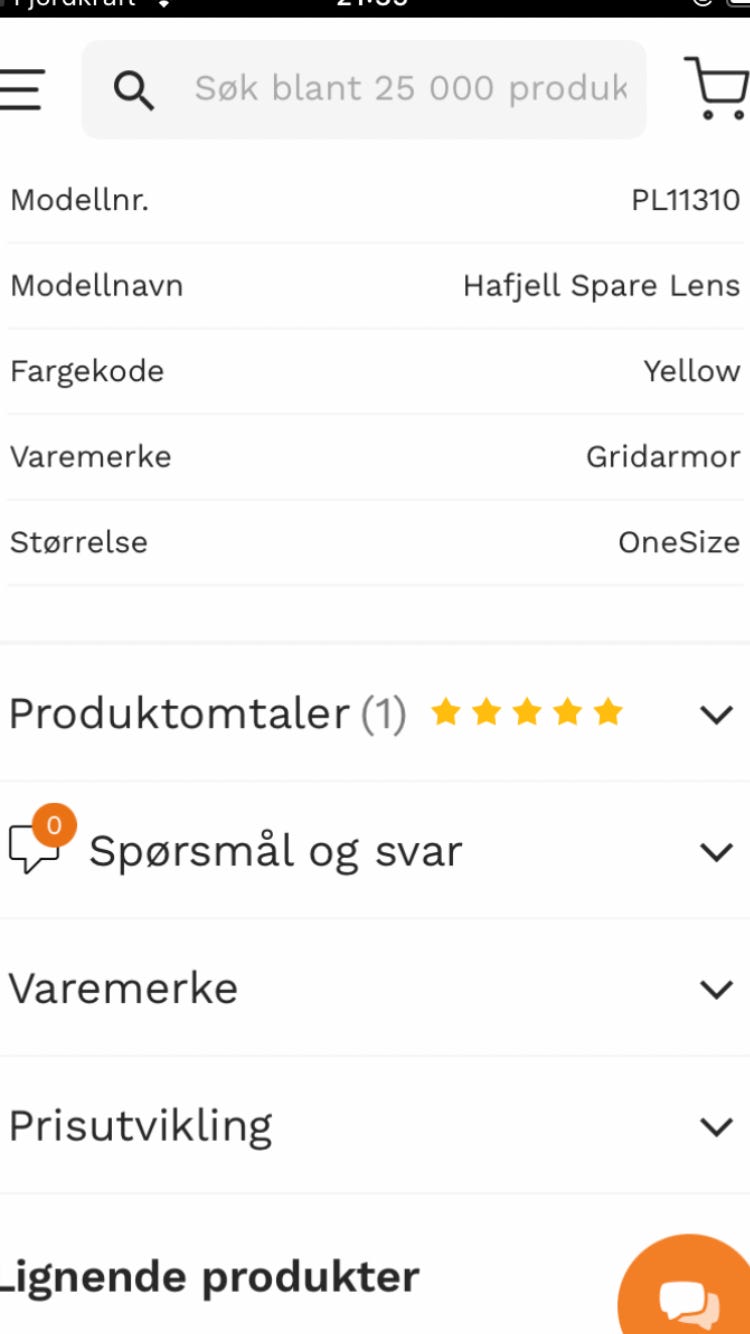
Task: Click the orange 0 questions badge
Action: coord(54,826)
